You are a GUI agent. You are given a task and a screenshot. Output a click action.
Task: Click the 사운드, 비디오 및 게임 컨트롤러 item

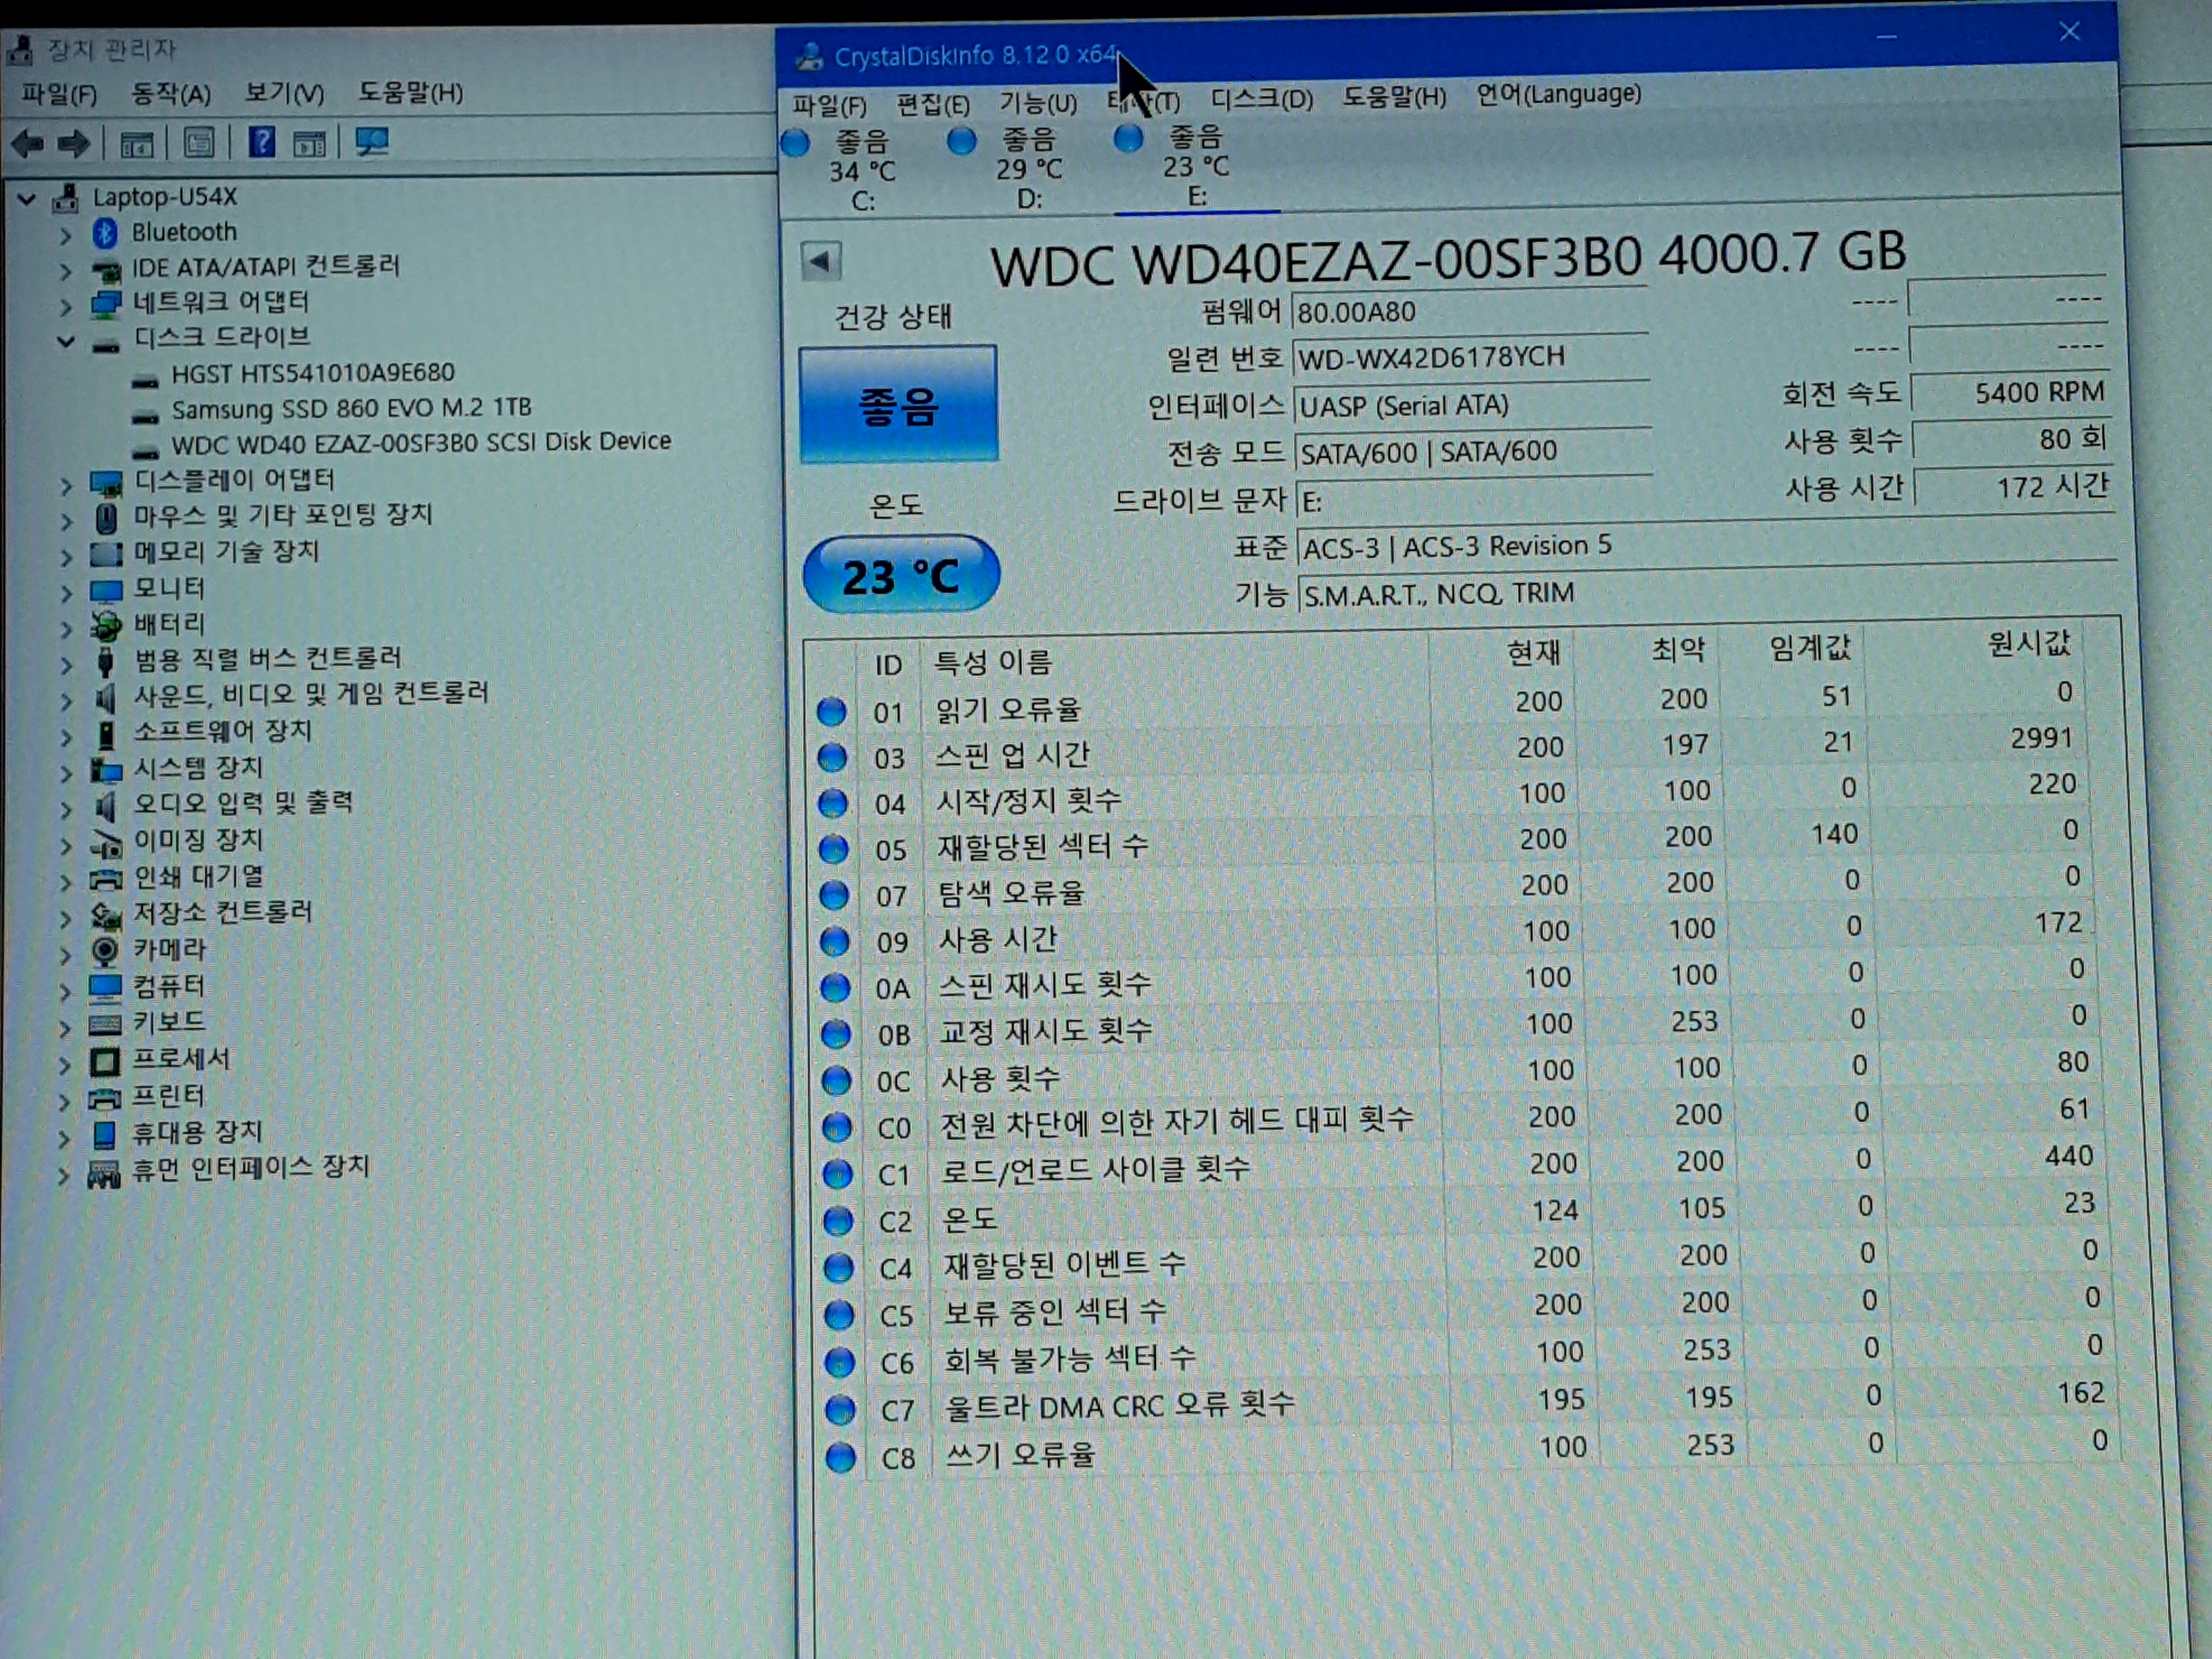tap(311, 694)
